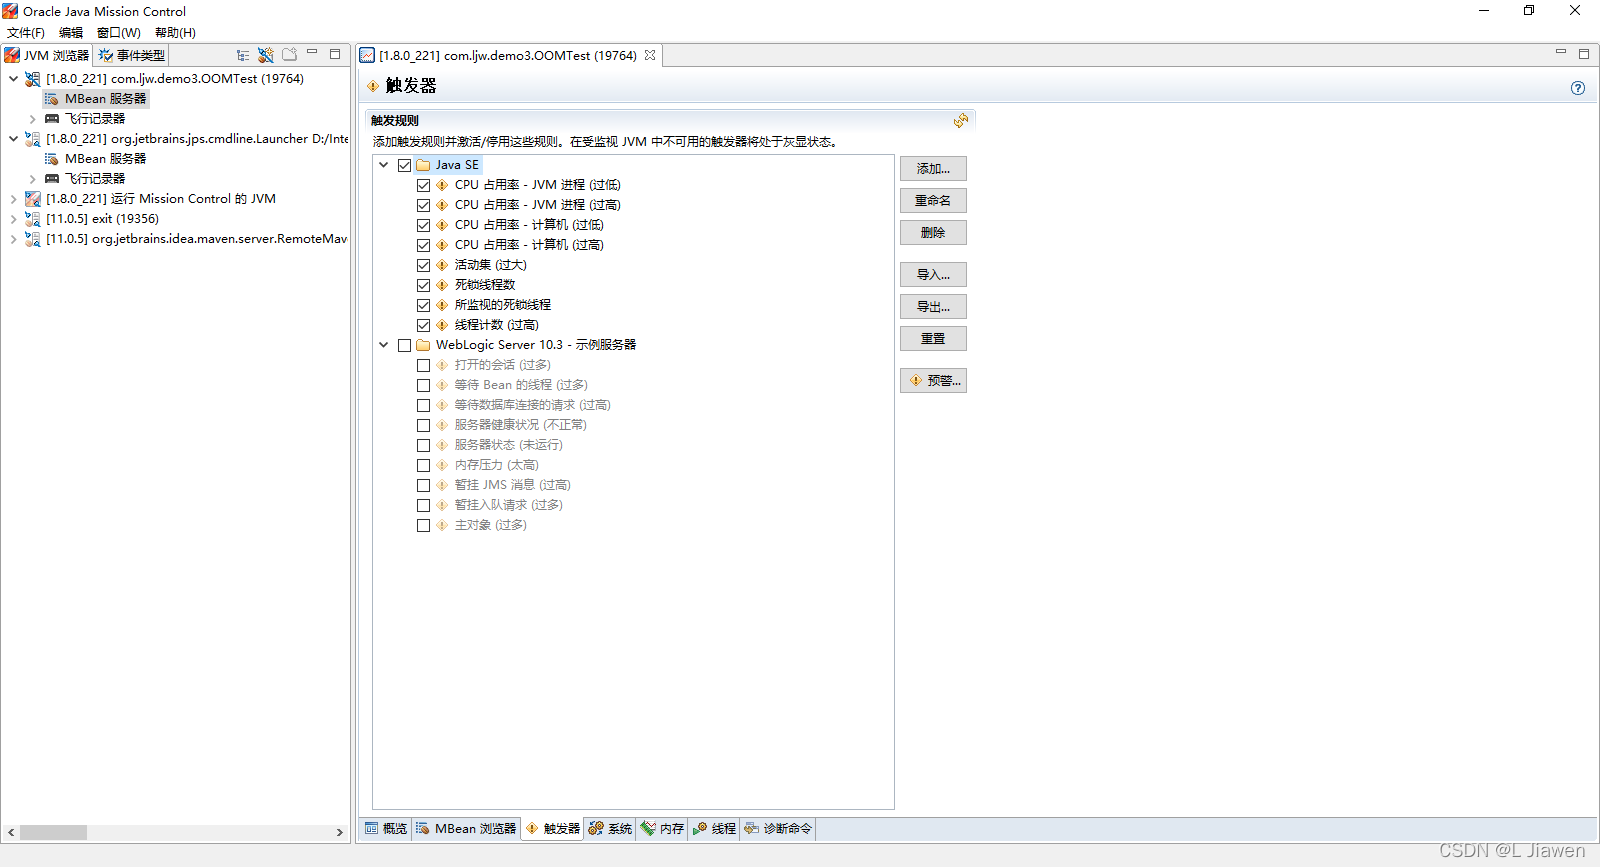Open the 线程 bottom tab
This screenshot has width=1600, height=867.
click(x=714, y=829)
